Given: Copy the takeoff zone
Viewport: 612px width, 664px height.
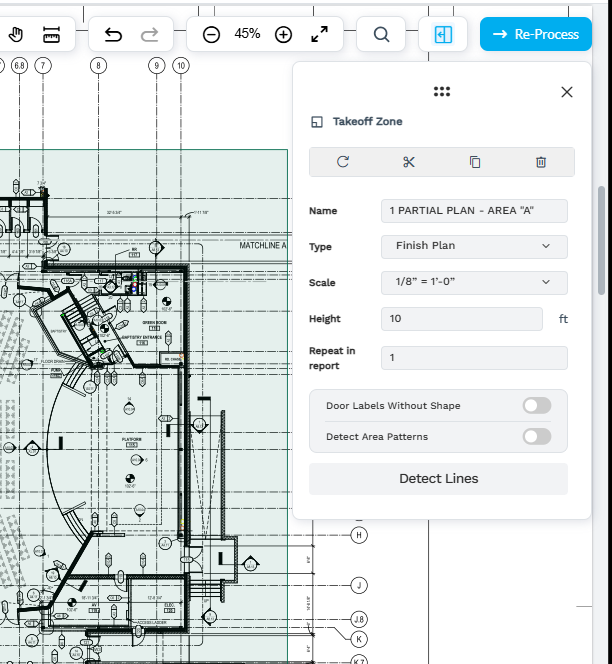Looking at the screenshot, I should pyautogui.click(x=475, y=162).
